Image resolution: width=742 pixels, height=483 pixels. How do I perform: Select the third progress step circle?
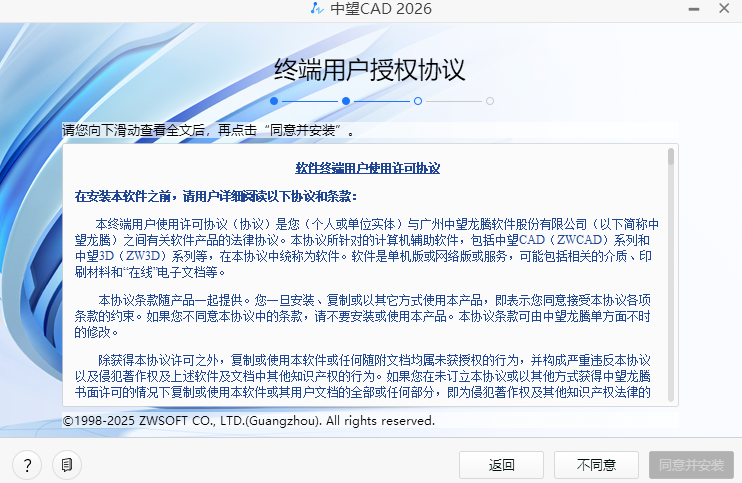click(x=418, y=101)
